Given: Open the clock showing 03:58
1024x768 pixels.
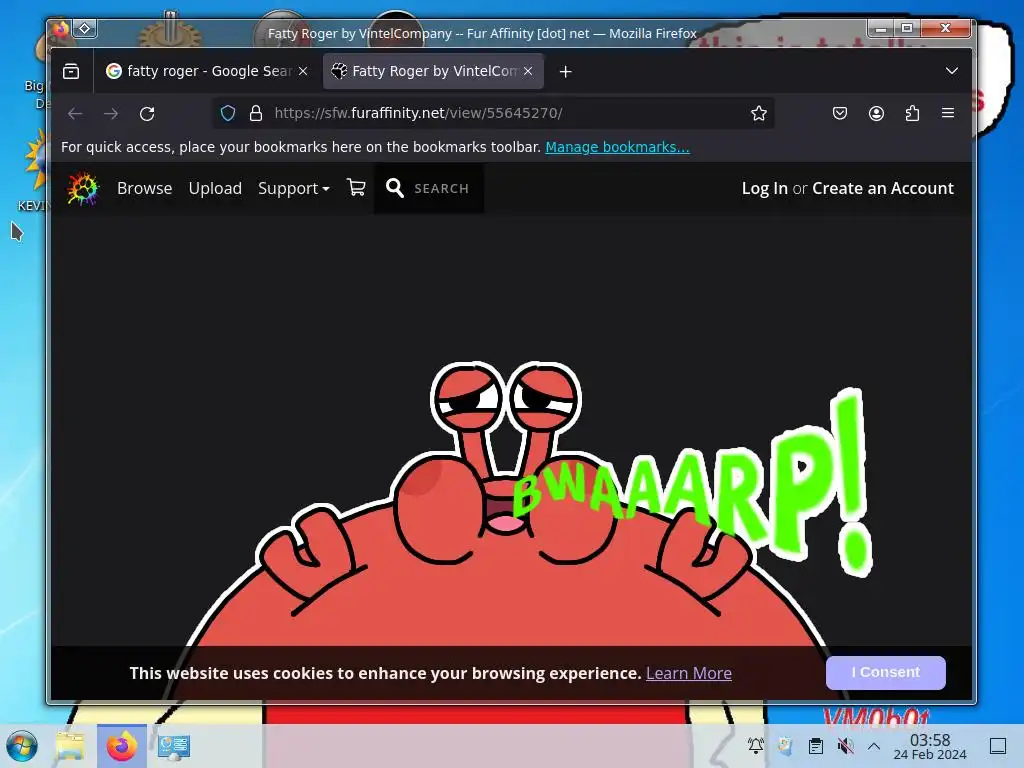Looking at the screenshot, I should [x=930, y=746].
